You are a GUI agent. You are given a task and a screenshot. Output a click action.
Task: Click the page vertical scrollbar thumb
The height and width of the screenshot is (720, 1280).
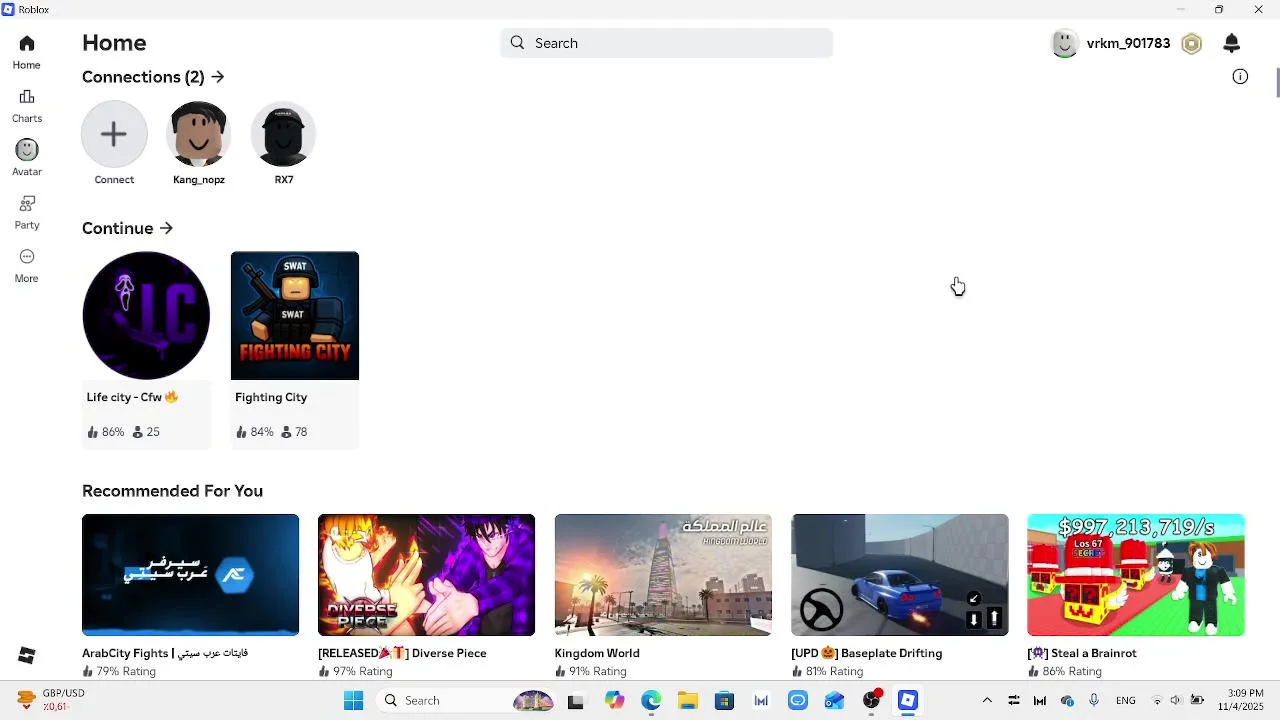pyautogui.click(x=1276, y=84)
